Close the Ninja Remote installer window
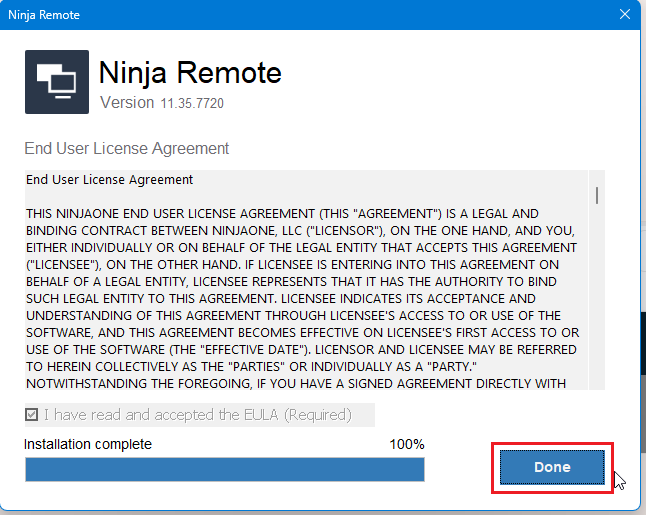 click(x=625, y=14)
